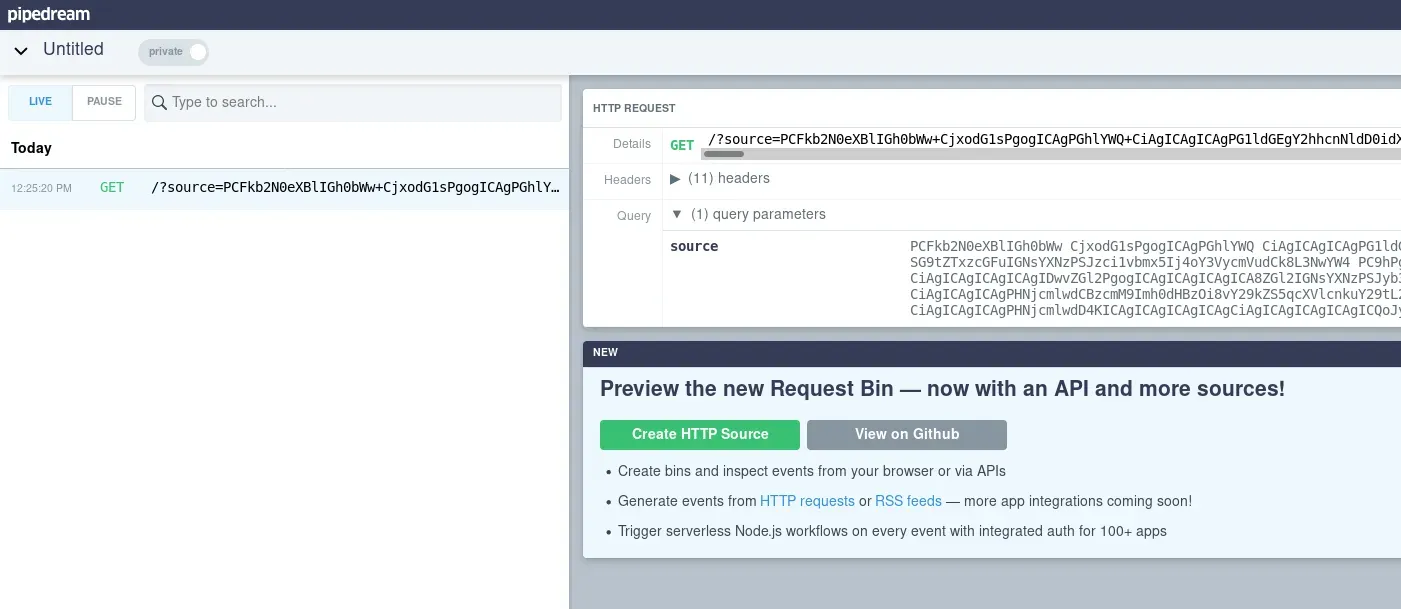Click the GET method label in Details
The width and height of the screenshot is (1401, 609).
682,145
